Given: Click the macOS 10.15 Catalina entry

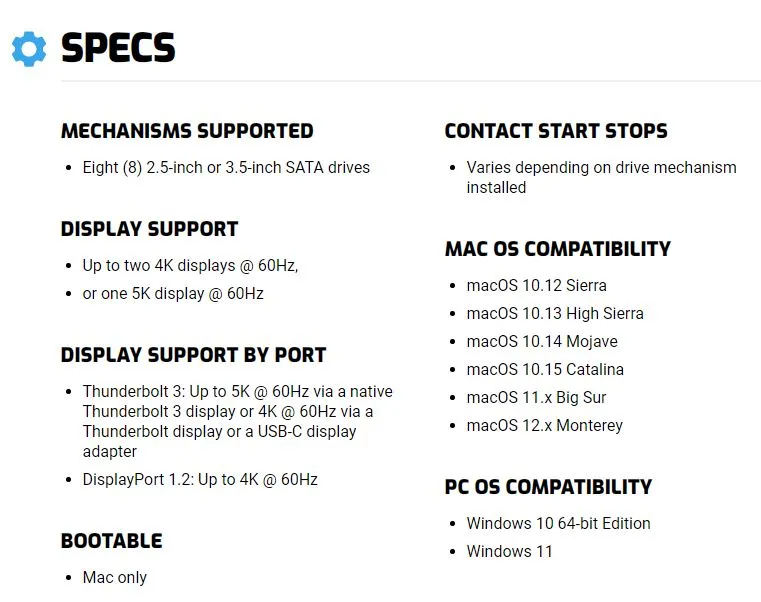Looking at the screenshot, I should coord(545,369).
